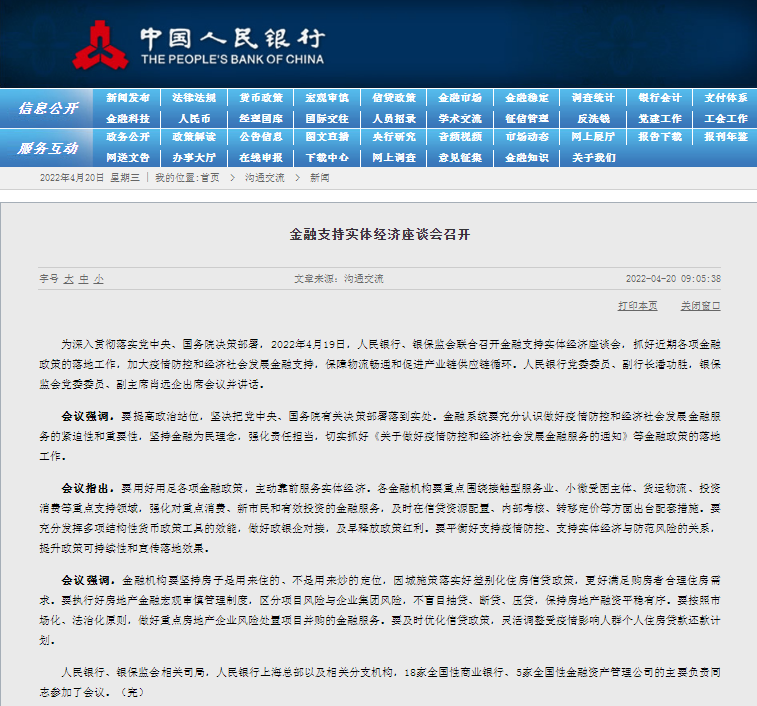This screenshot has width=757, height=706.
Task: Open 图文直播 section
Action: coord(327,137)
